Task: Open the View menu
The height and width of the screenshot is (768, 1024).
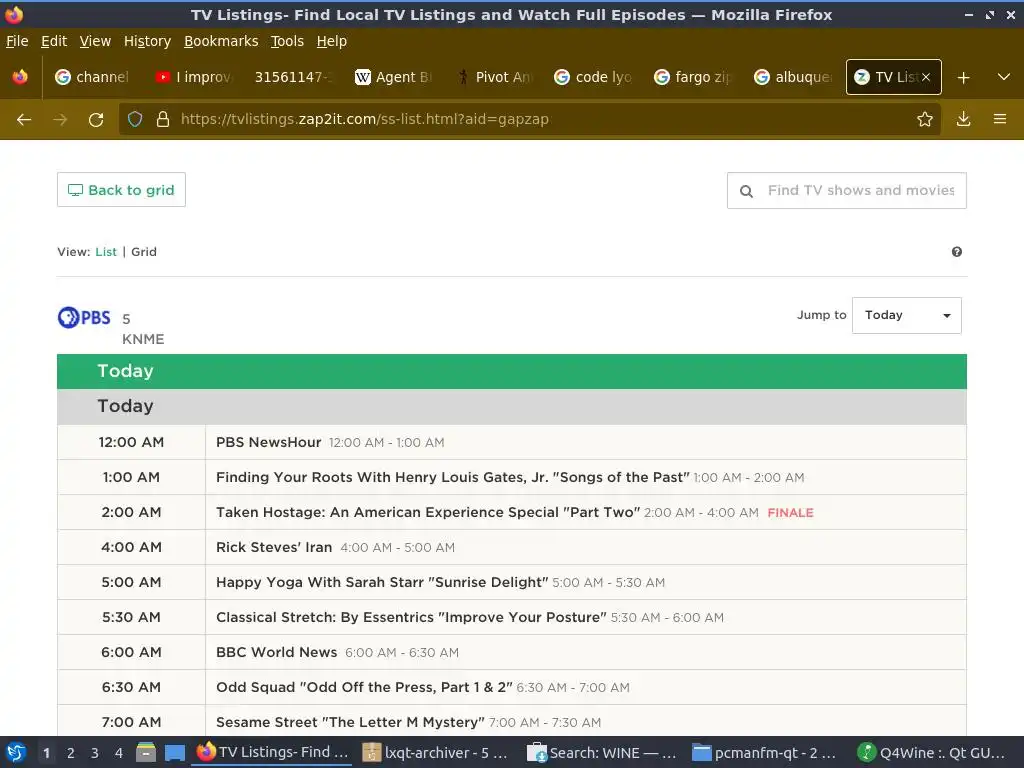Action: 95,41
